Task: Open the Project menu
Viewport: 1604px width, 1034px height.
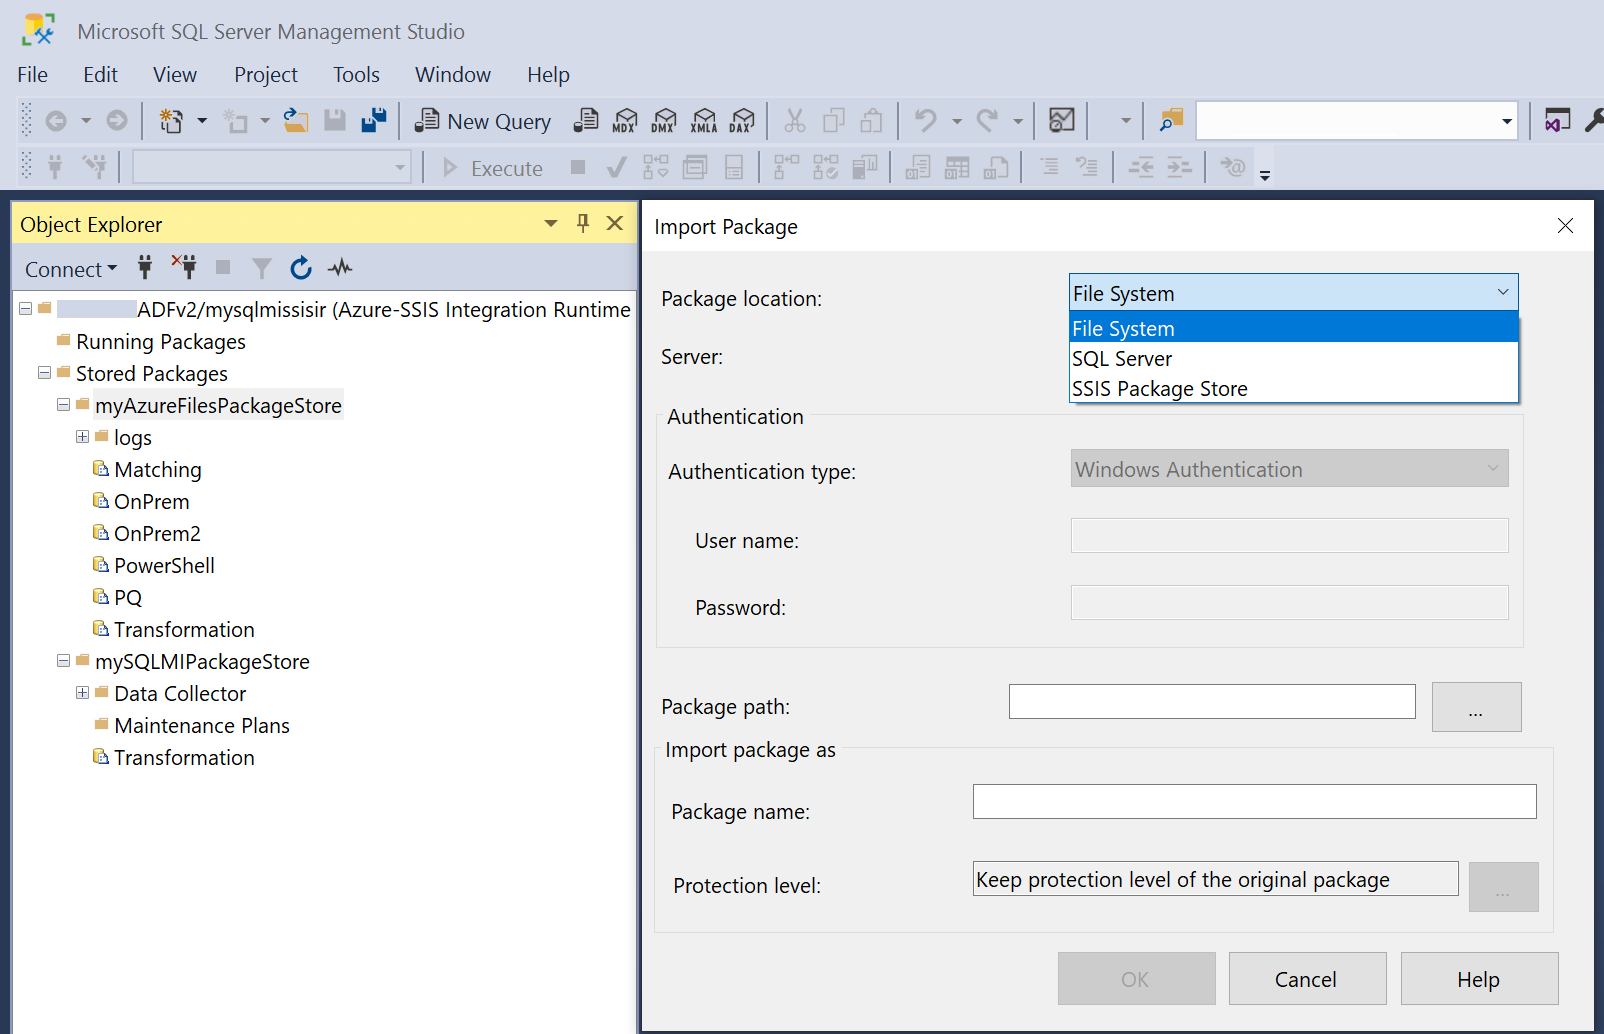Action: coord(265,75)
